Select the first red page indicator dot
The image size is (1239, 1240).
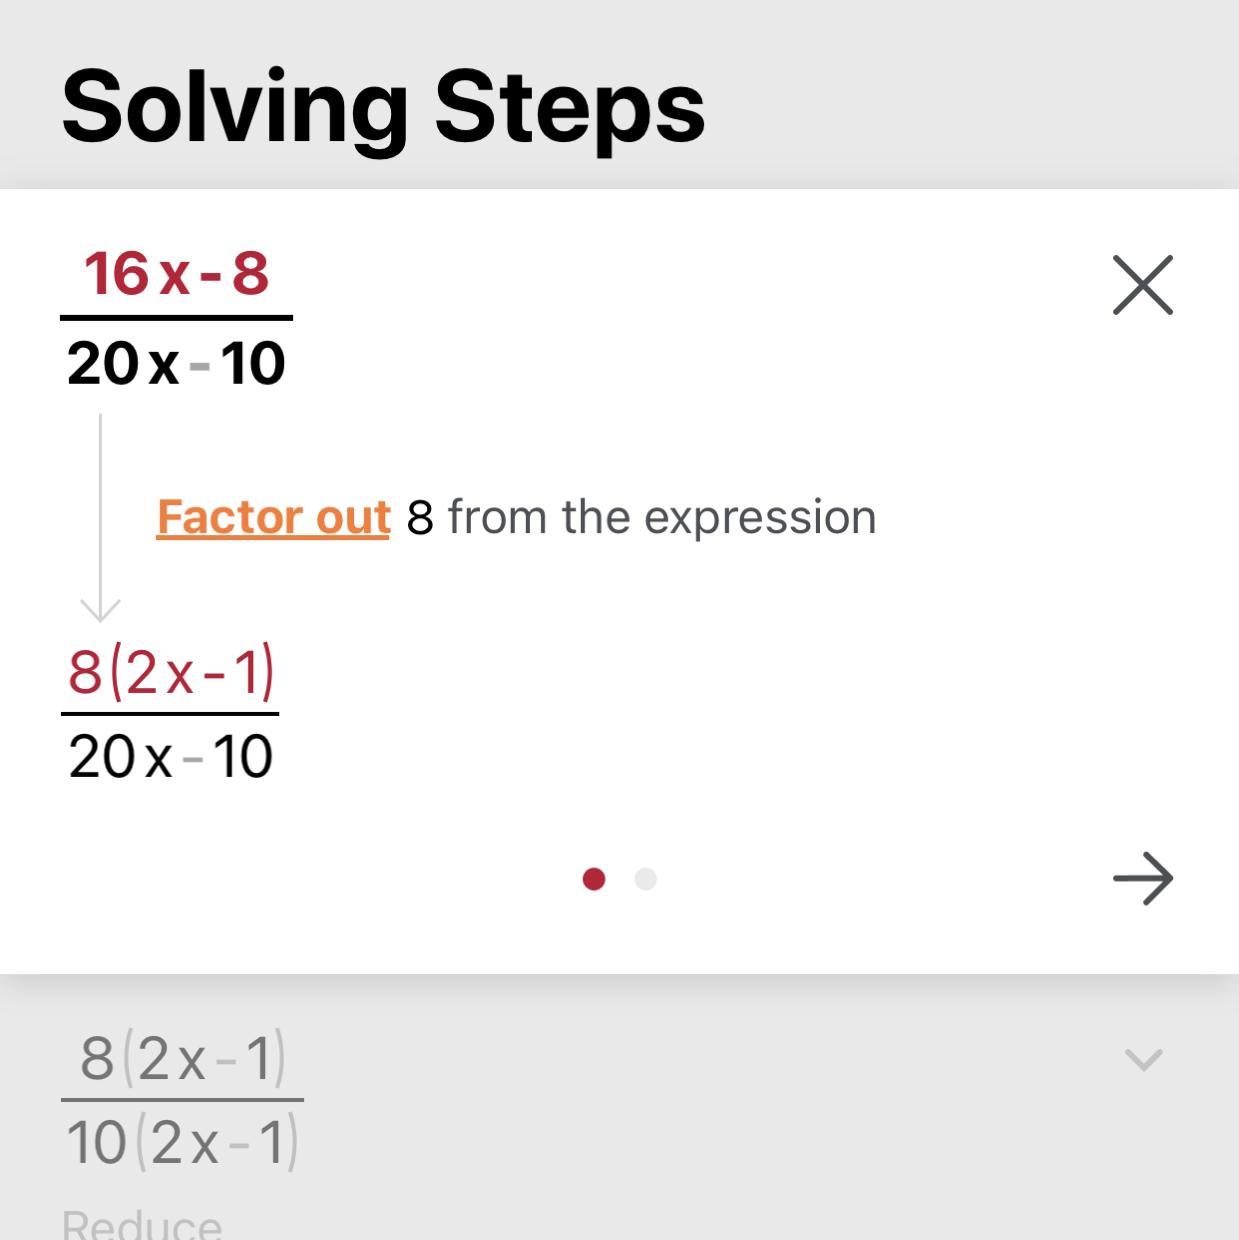coord(593,879)
